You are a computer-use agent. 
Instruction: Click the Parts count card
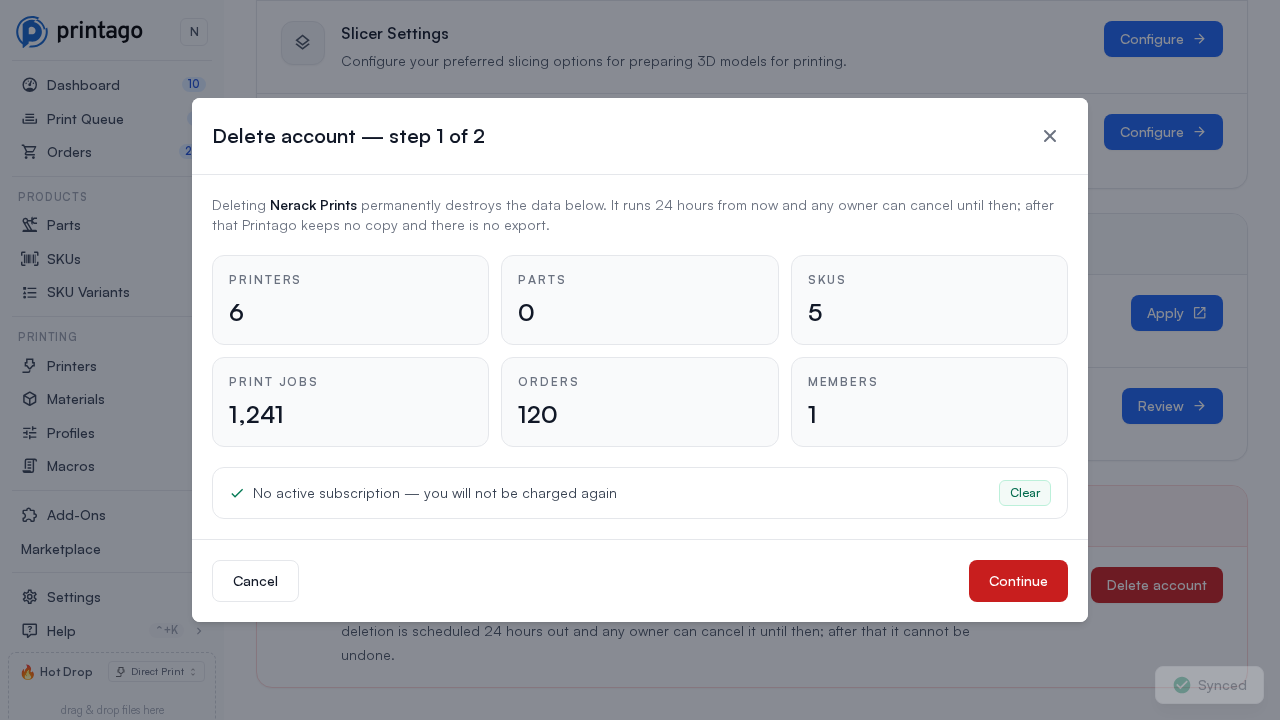pyautogui.click(x=640, y=300)
